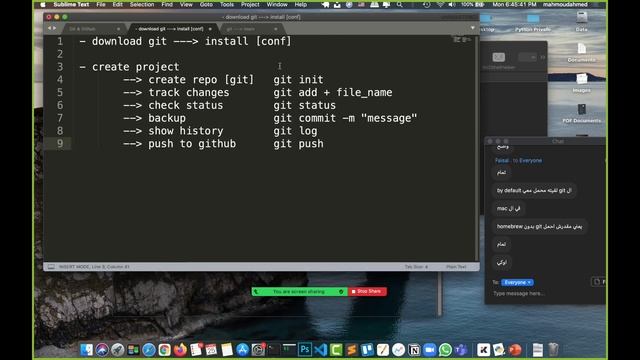This screenshot has height=360, width=640.
Task: Close the 'download git' tab
Action: (210, 29)
